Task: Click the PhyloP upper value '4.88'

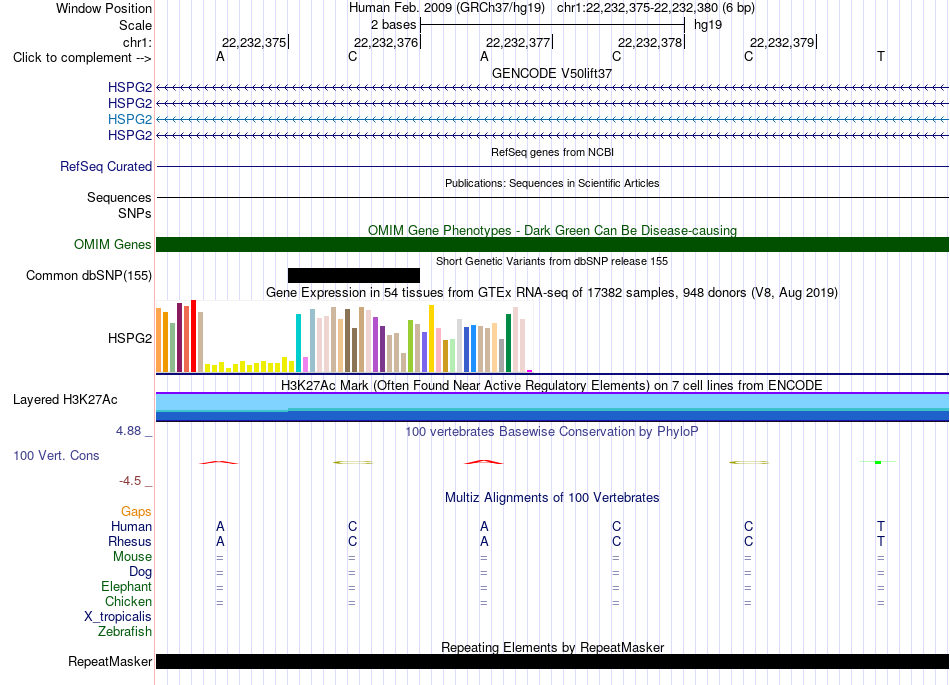Action: 128,431
